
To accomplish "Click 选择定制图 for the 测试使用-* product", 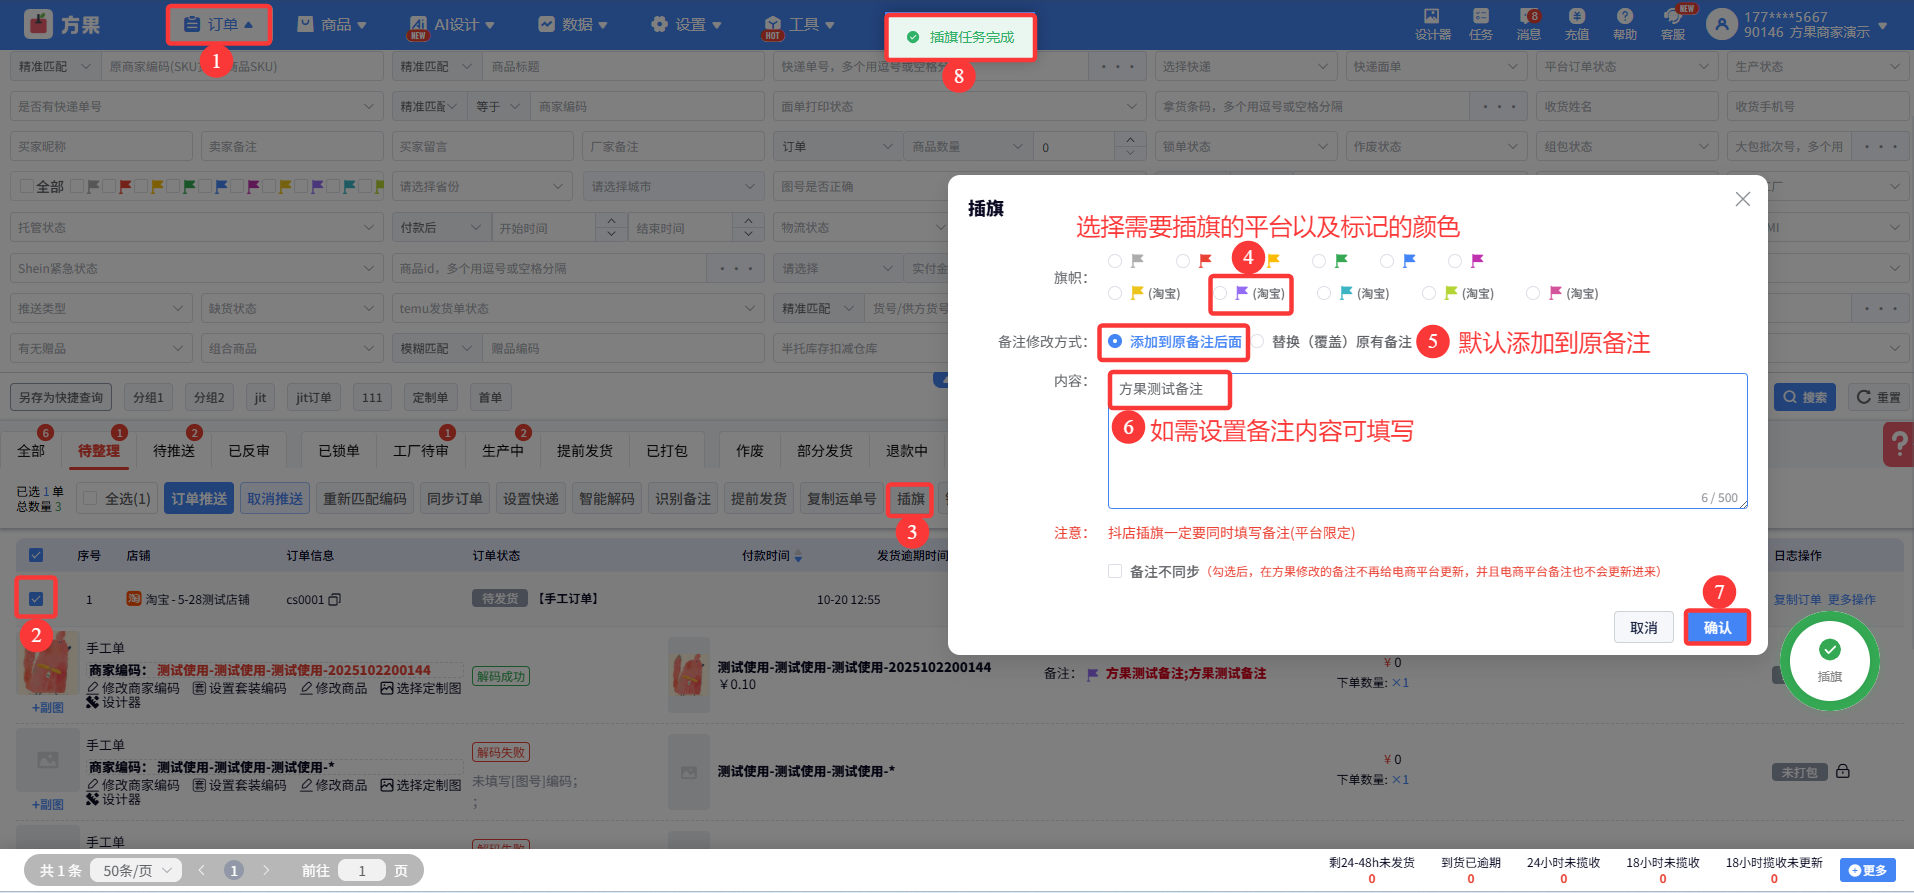I will coord(421,785).
